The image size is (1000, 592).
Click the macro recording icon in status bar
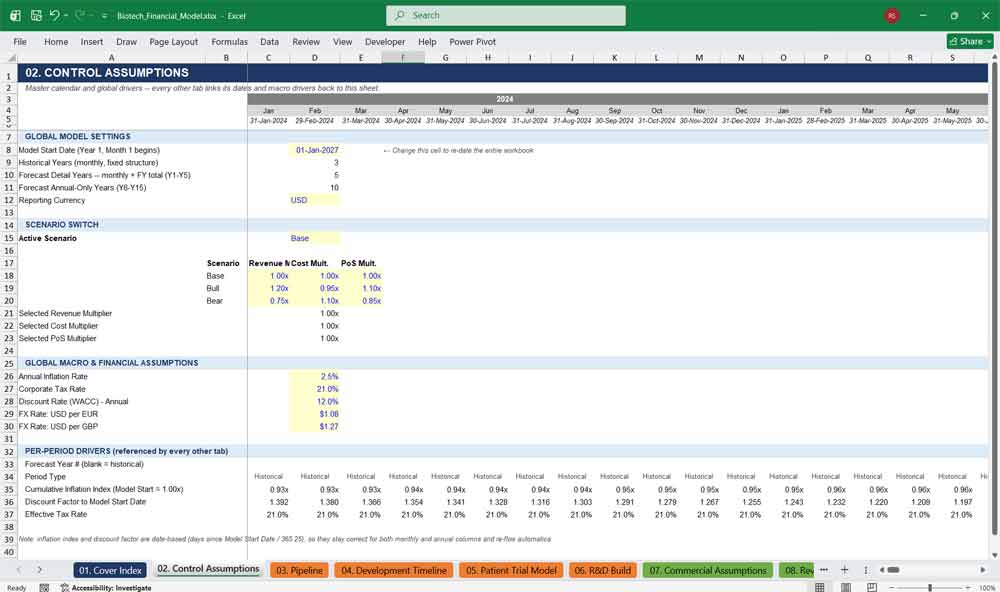point(44,588)
